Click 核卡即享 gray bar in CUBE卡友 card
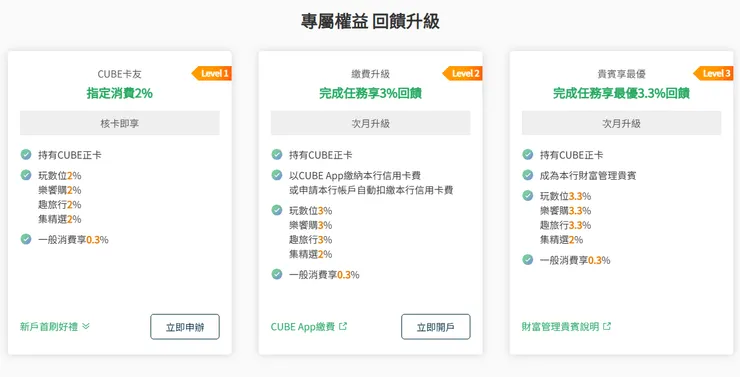The width and height of the screenshot is (740, 377). pyautogui.click(x=120, y=123)
